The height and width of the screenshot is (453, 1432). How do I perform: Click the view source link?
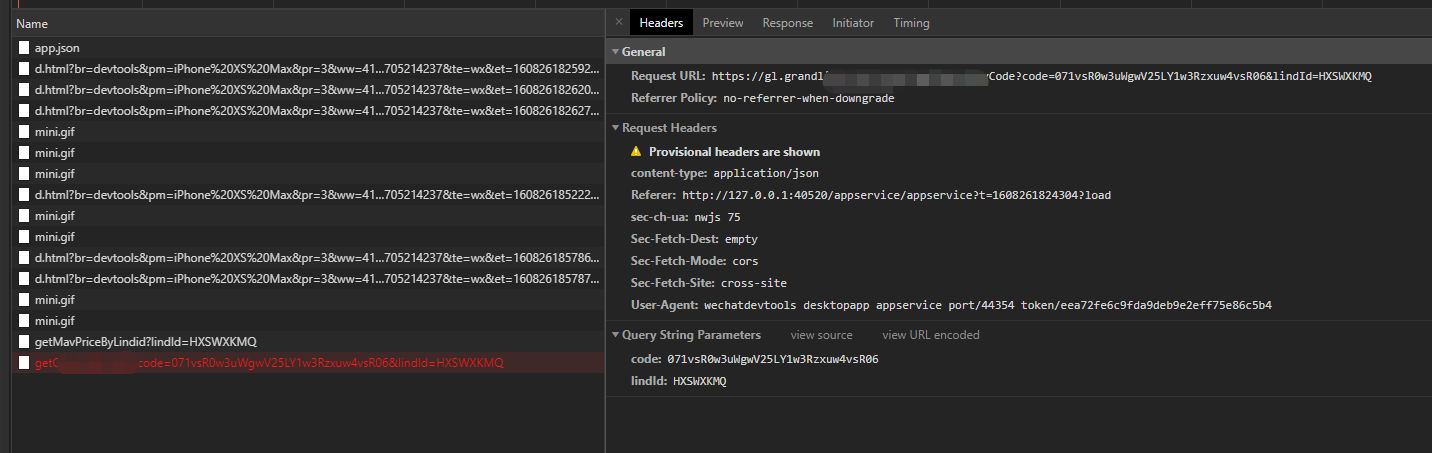point(821,335)
